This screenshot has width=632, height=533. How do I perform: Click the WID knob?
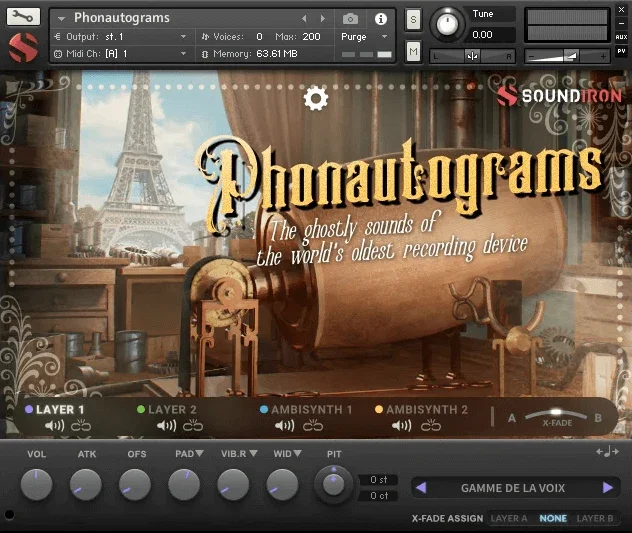tap(283, 484)
